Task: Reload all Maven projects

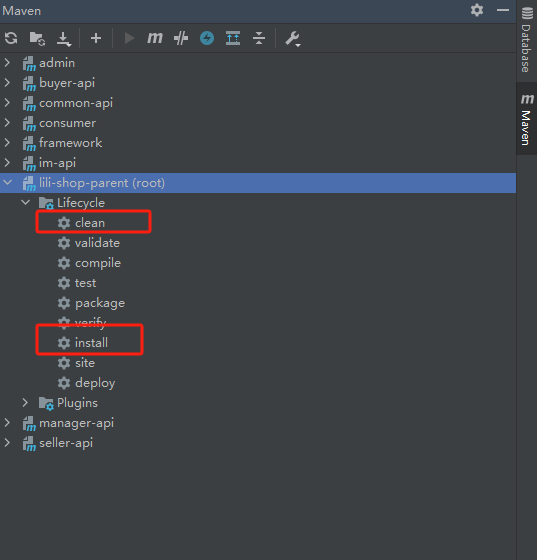Action: (11, 38)
